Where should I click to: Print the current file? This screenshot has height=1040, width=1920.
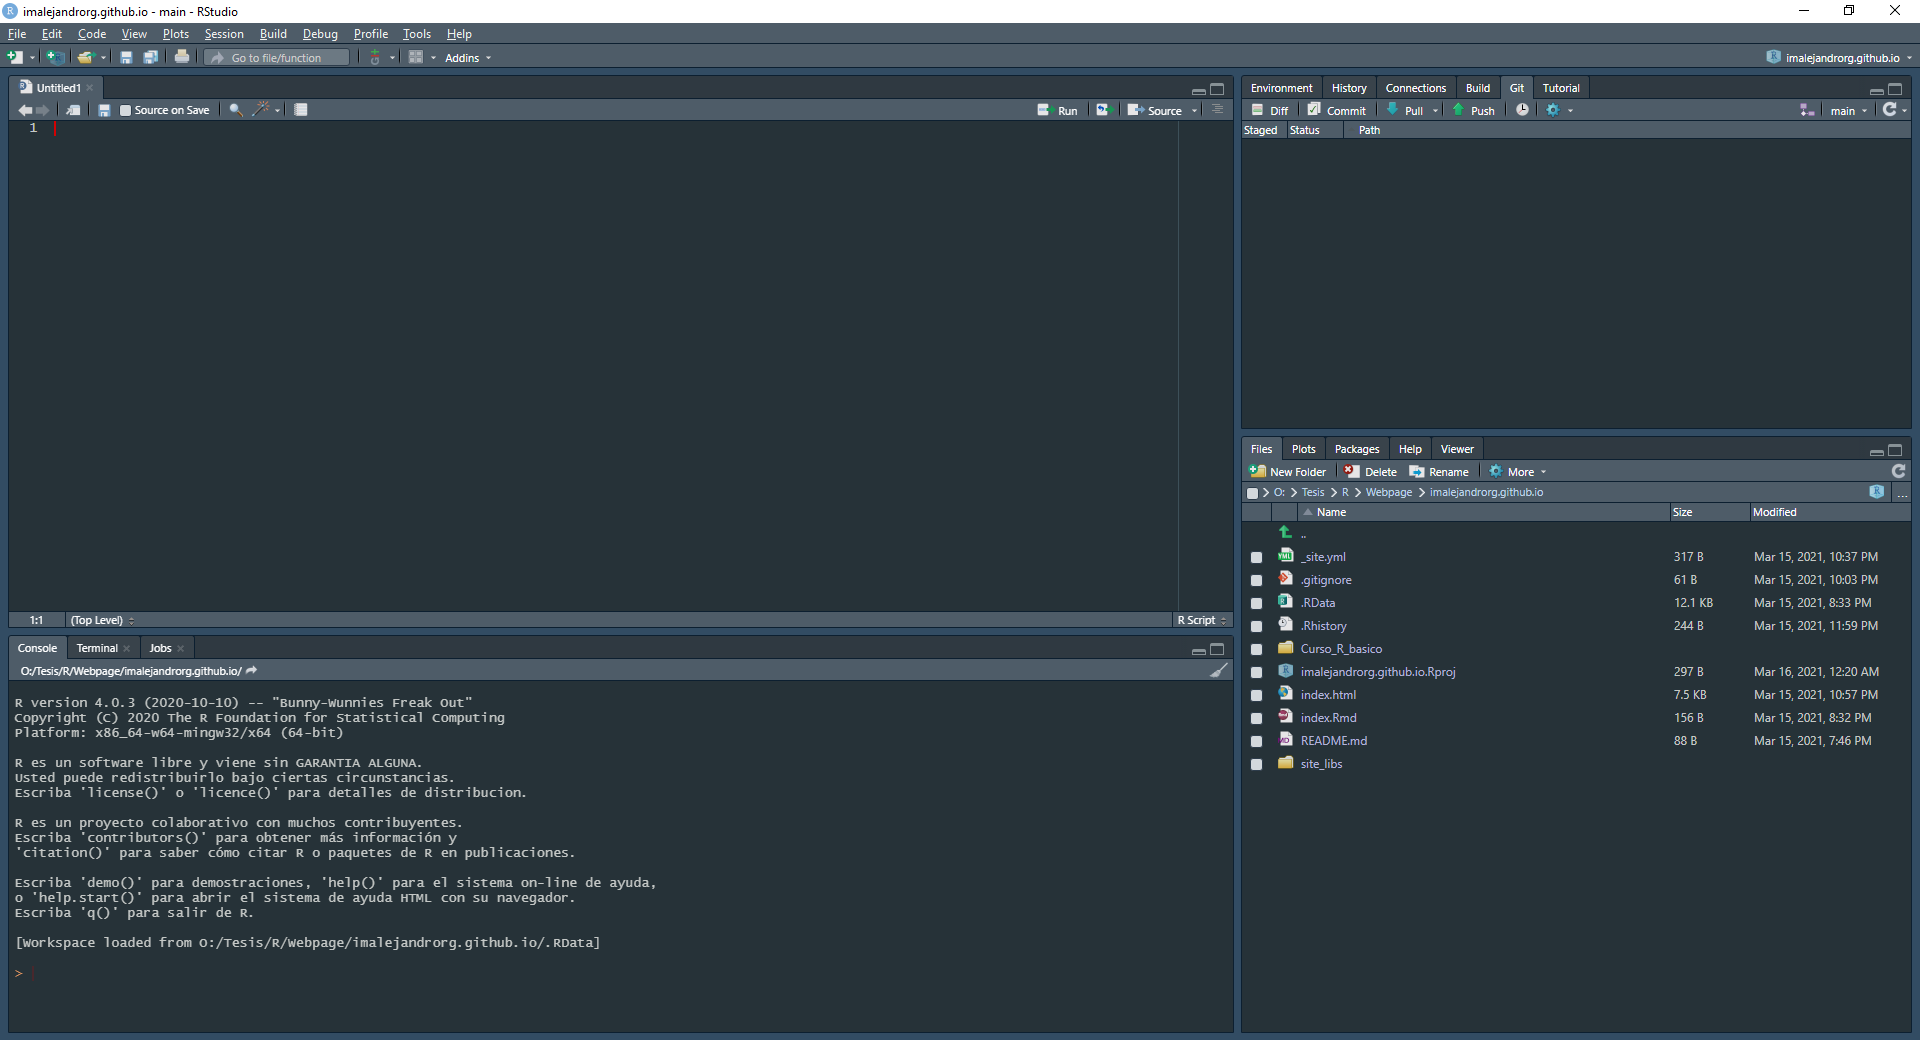click(182, 57)
